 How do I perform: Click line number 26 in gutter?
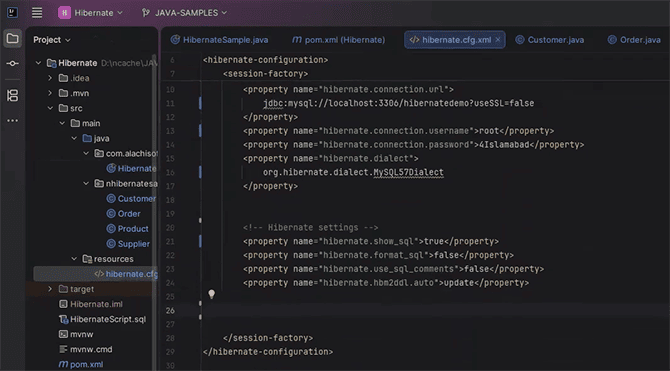coord(170,311)
